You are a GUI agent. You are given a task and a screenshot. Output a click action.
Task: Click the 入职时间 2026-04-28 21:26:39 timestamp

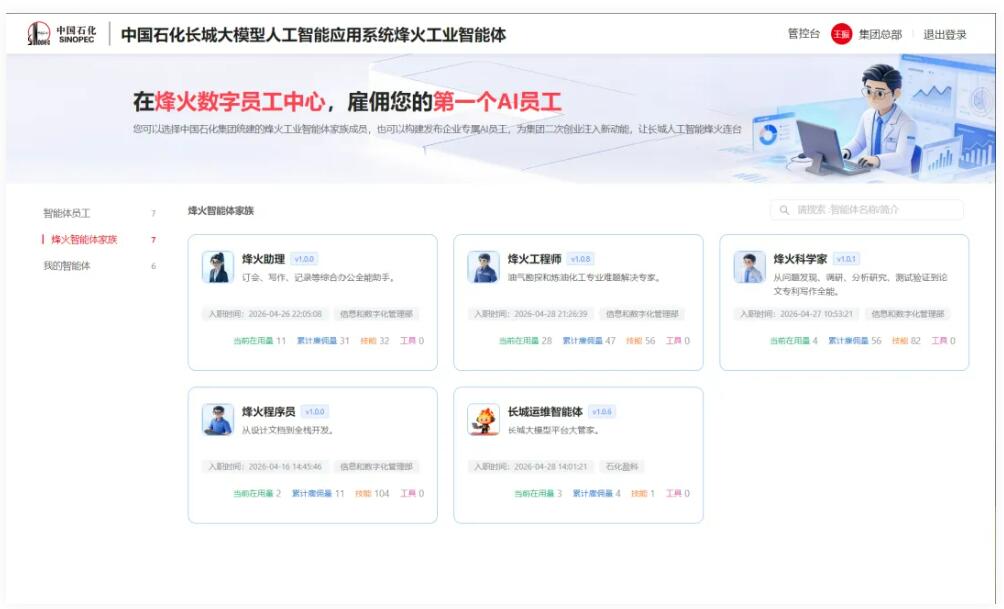(531, 314)
